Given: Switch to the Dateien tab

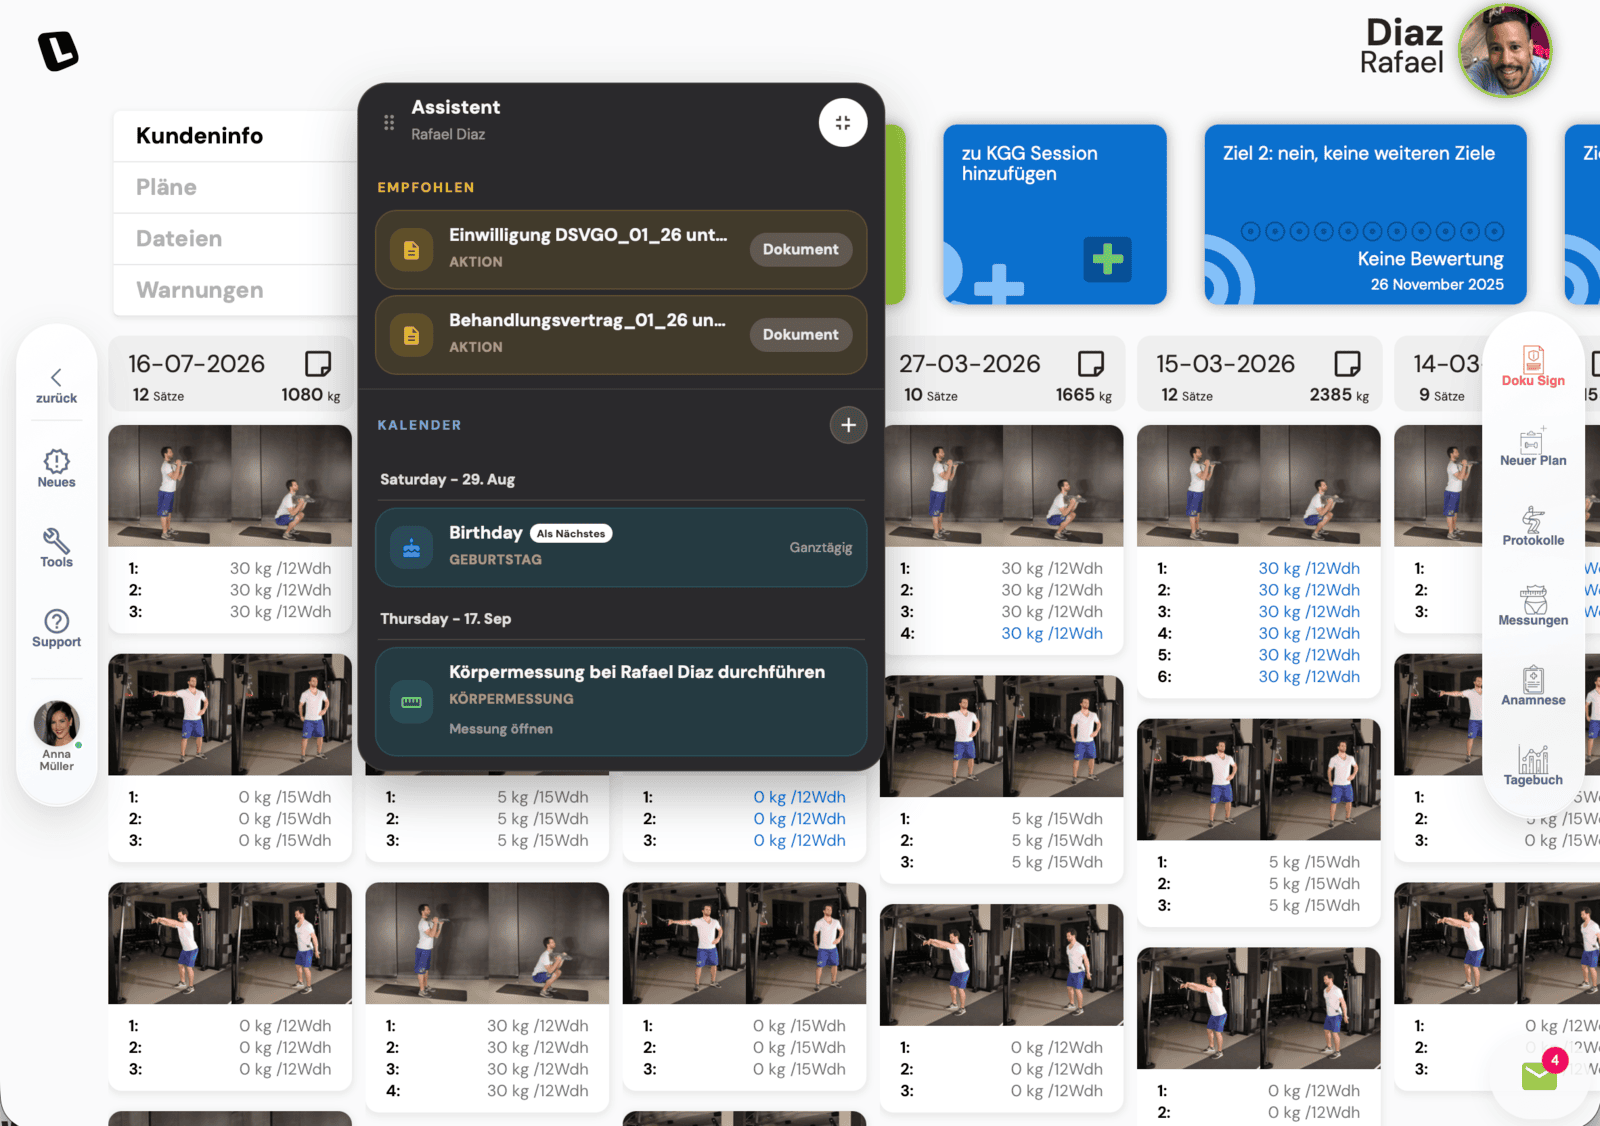Looking at the screenshot, I should pyautogui.click(x=235, y=239).
